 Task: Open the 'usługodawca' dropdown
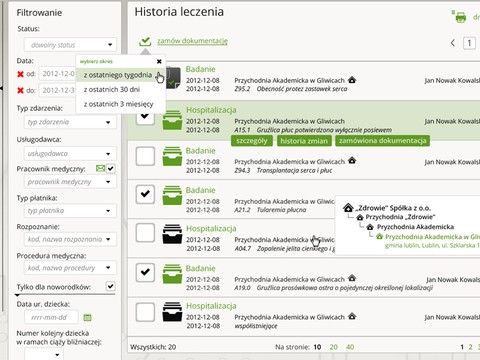tap(70, 154)
